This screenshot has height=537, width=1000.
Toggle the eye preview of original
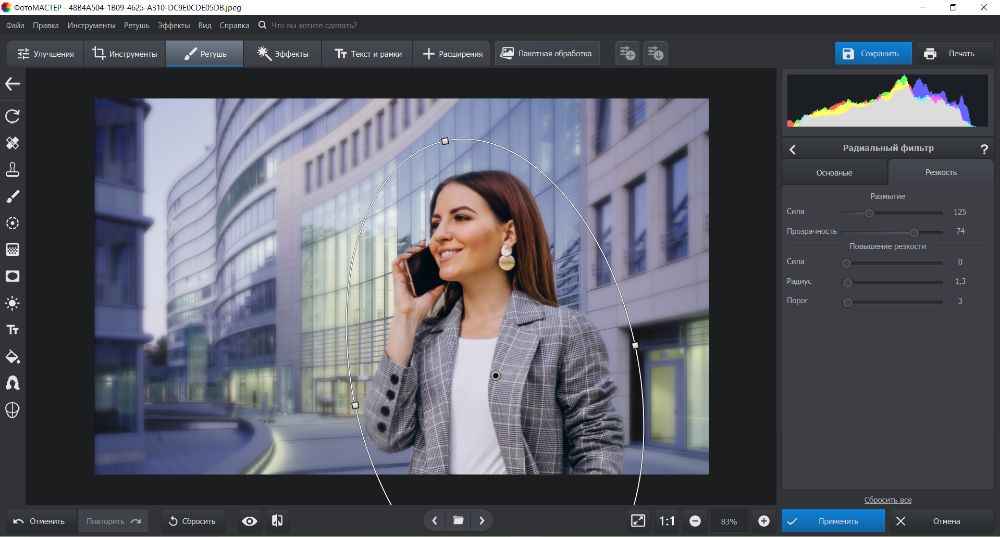point(249,521)
